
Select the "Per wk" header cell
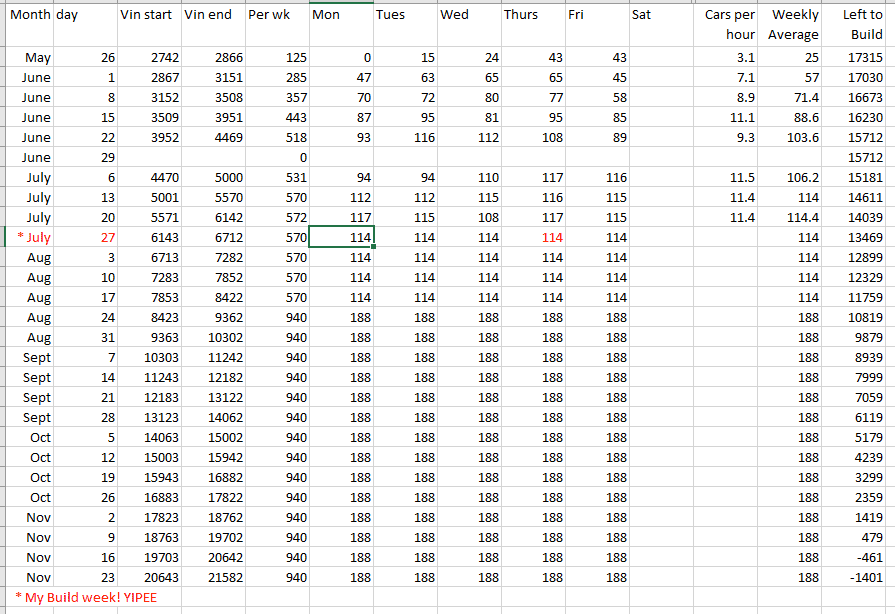click(276, 16)
